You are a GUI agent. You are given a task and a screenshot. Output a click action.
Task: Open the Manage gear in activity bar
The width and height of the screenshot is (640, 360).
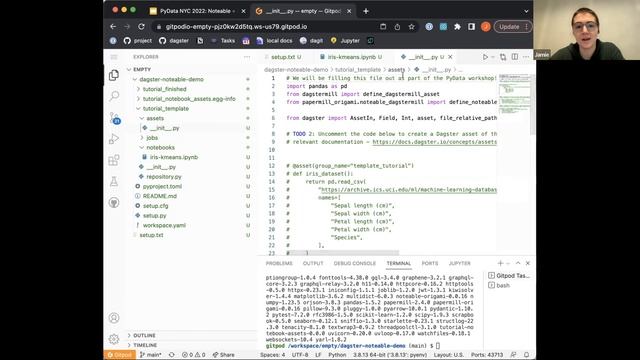pos(114,339)
